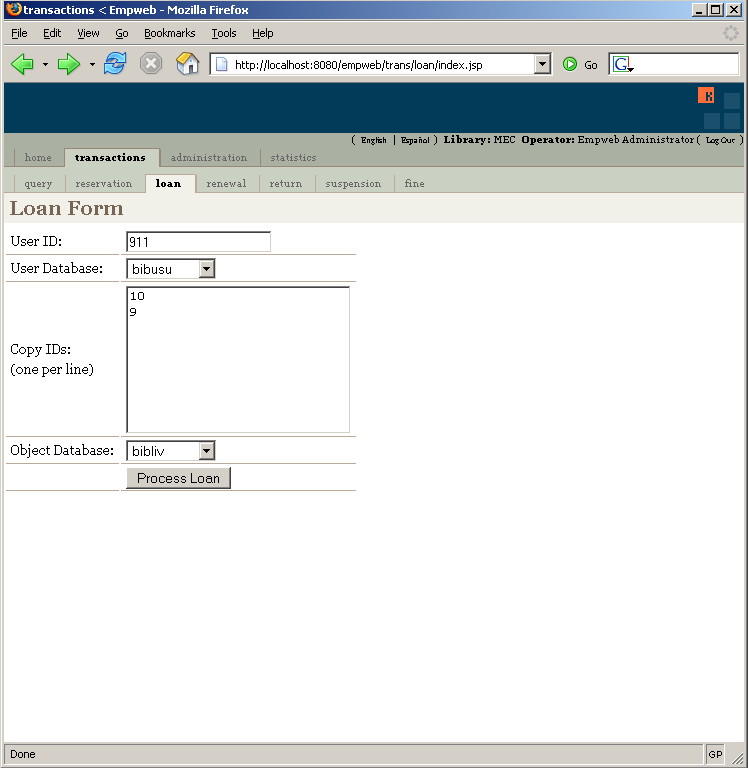Click the GP indicator in the status bar
Viewport: 748px width, 768px height.
[x=715, y=754]
